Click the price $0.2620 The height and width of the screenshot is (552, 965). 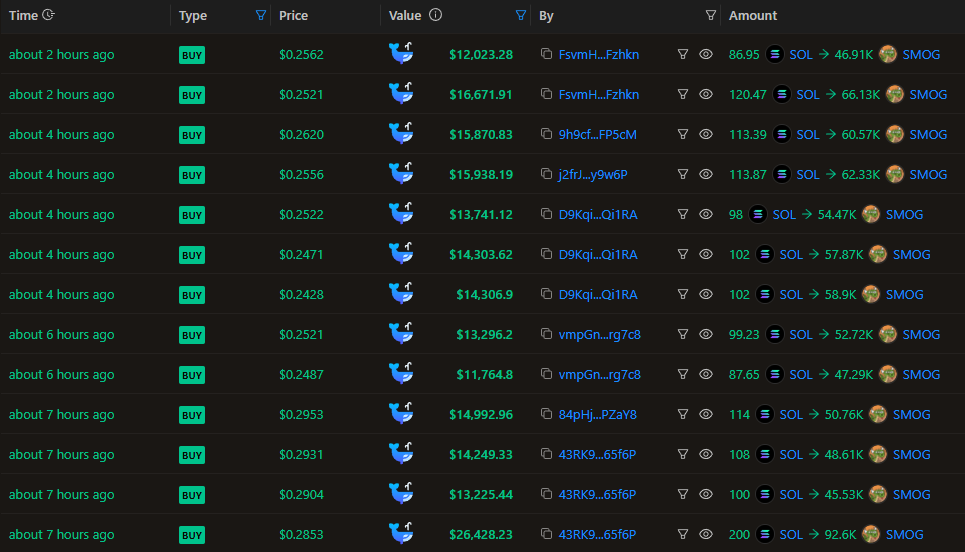tap(301, 135)
